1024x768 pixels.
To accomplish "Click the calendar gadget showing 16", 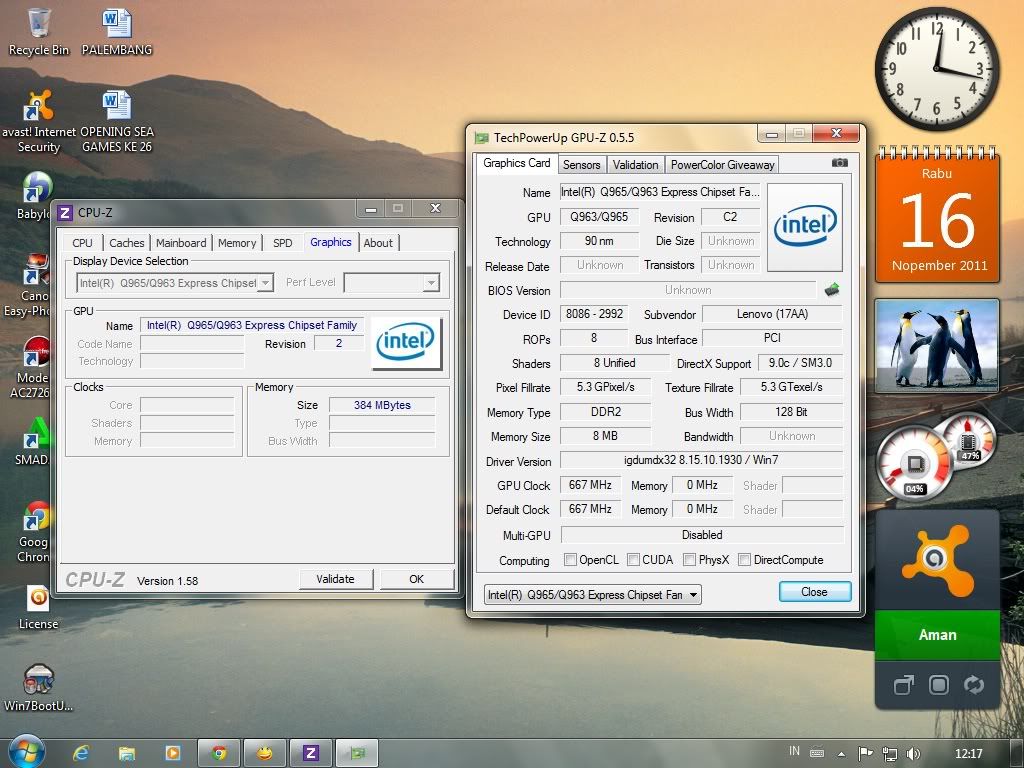I will coord(937,216).
